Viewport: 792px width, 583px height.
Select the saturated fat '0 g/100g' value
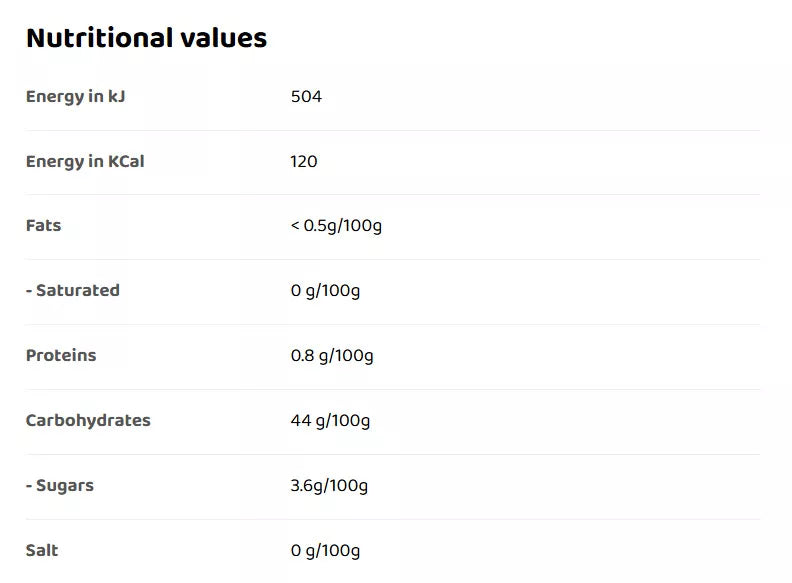coord(325,291)
